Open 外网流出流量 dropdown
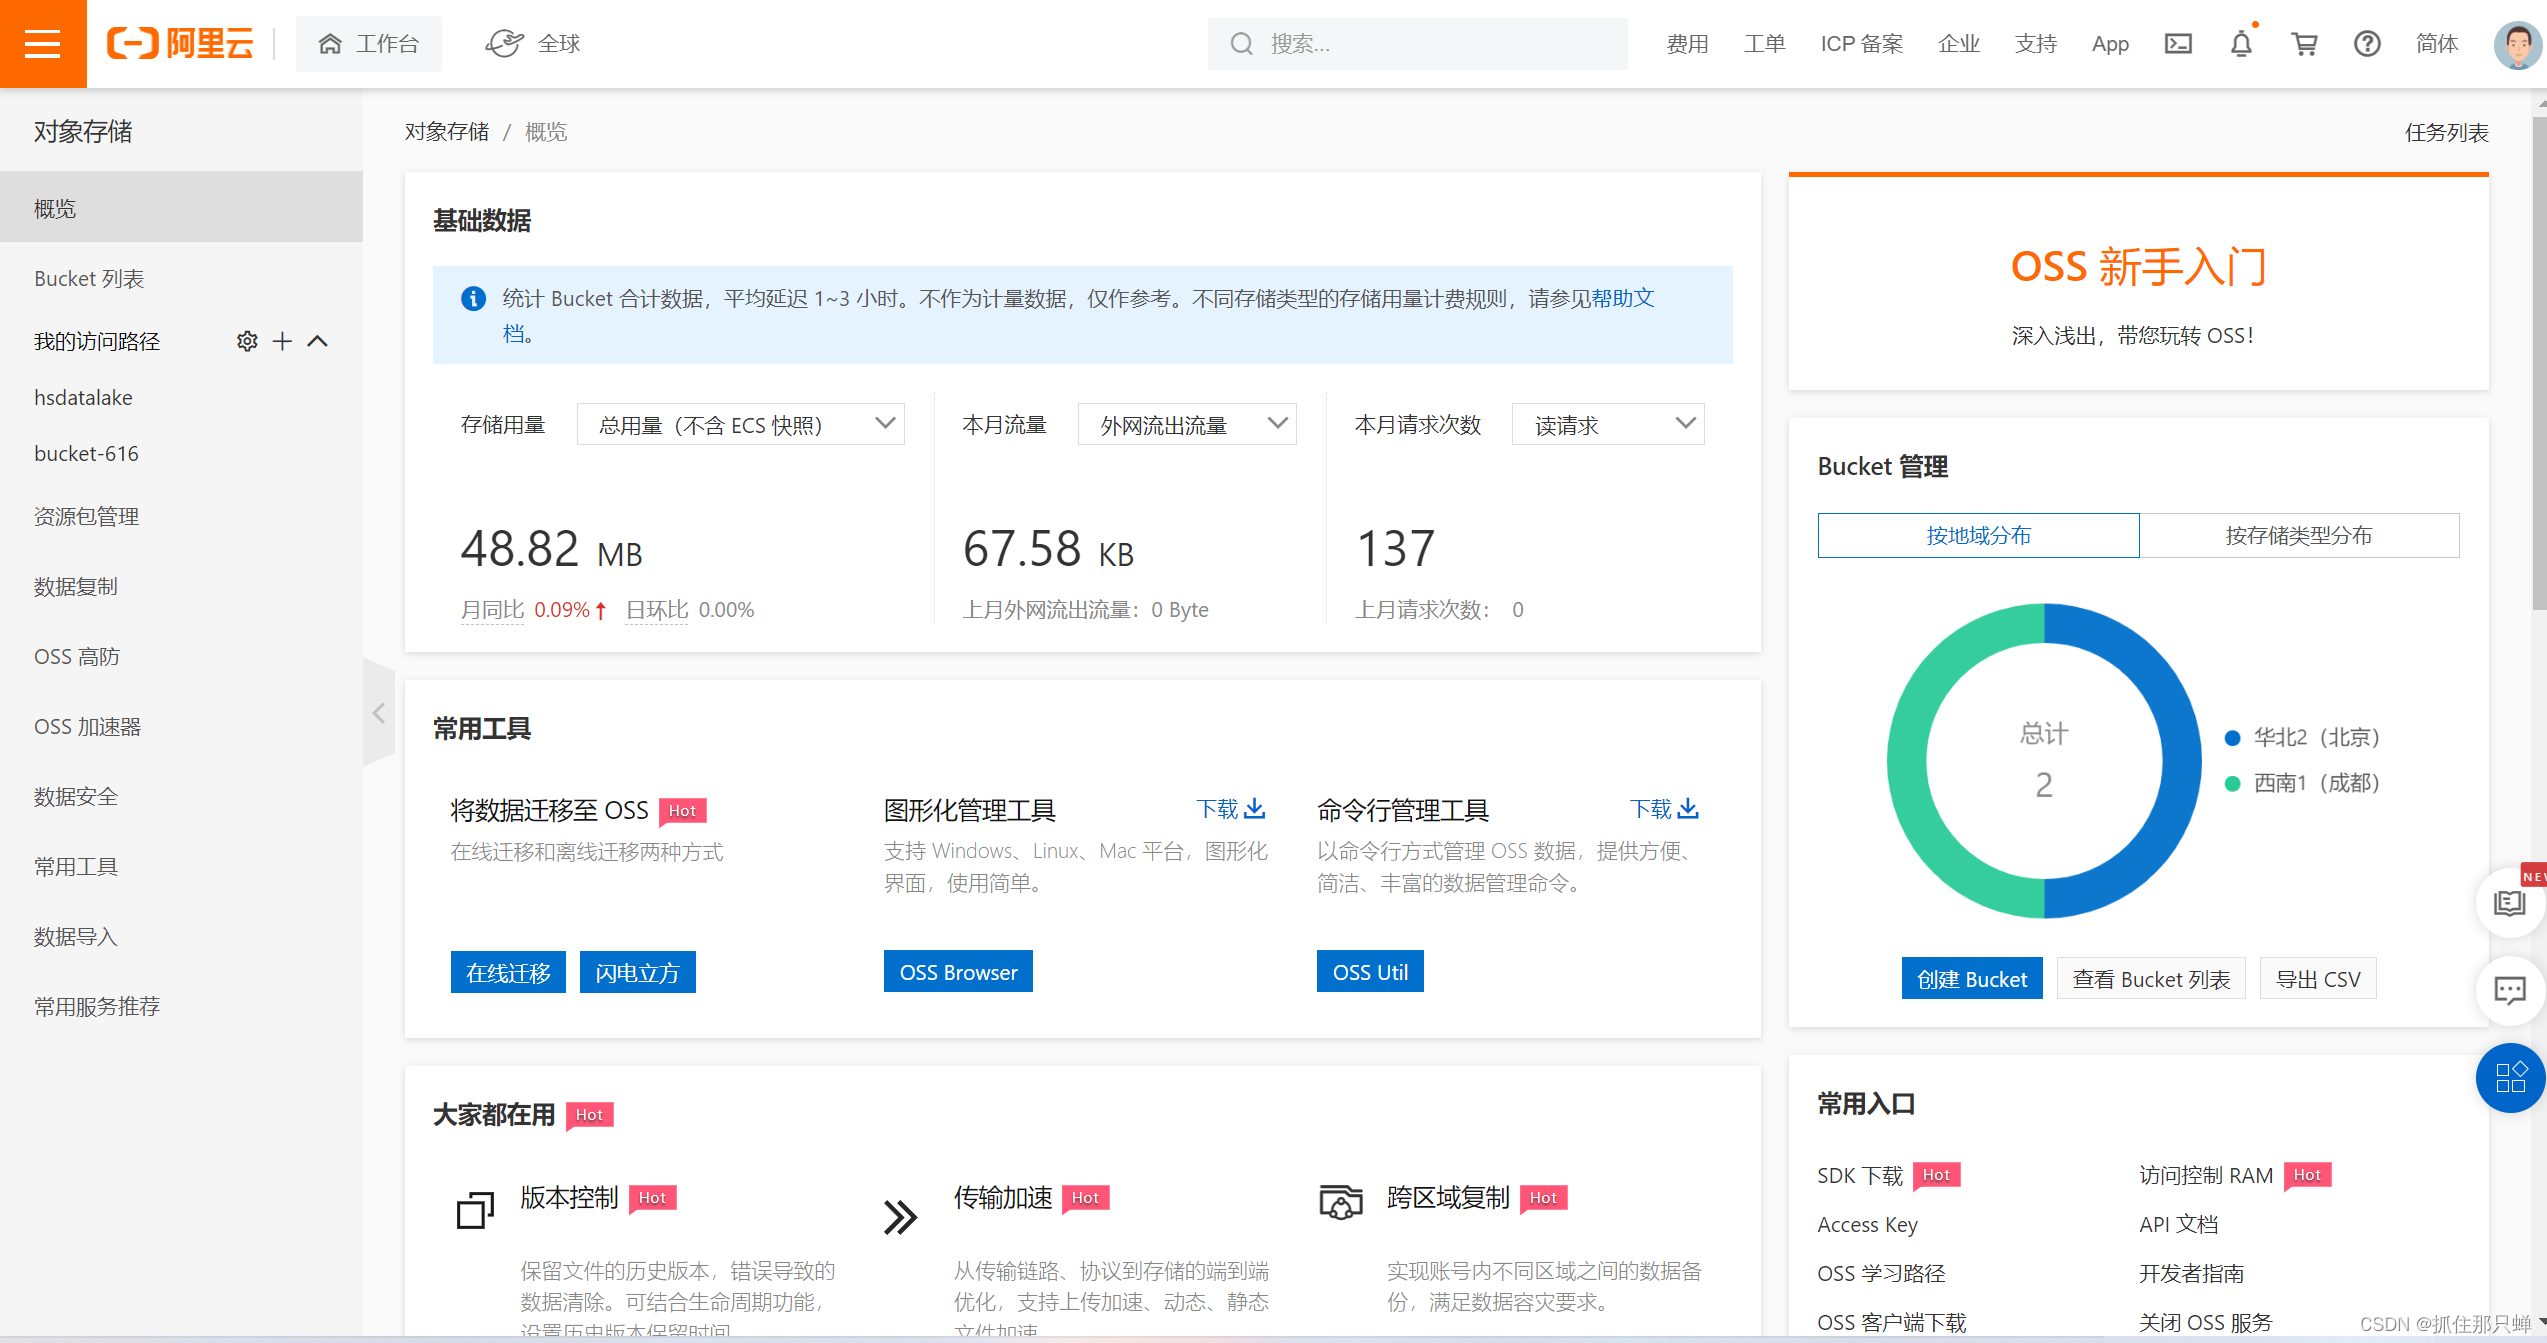 point(1187,425)
